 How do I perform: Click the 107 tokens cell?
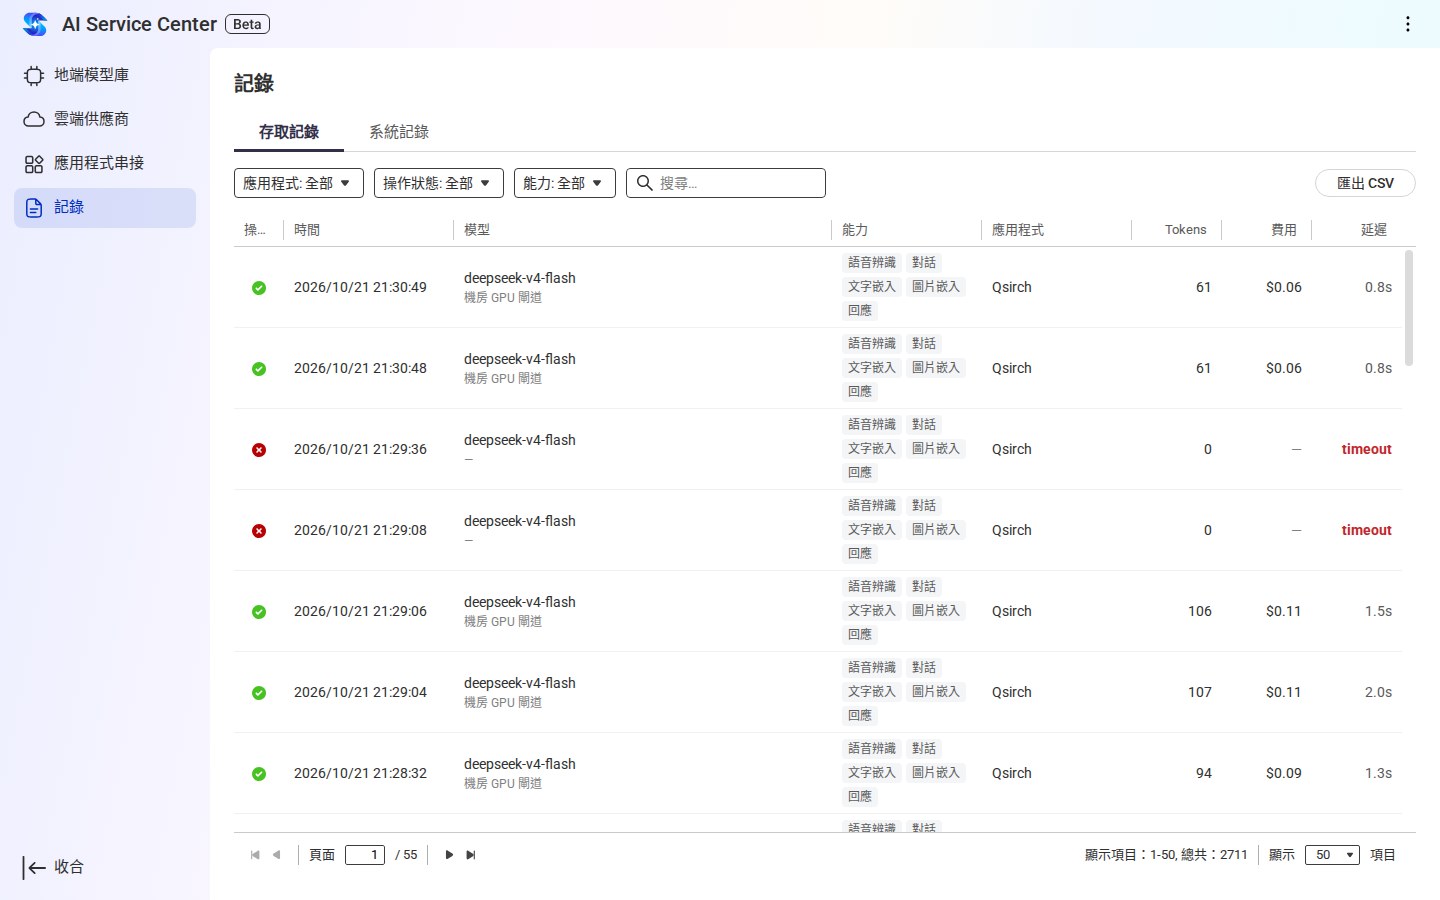(x=1200, y=693)
